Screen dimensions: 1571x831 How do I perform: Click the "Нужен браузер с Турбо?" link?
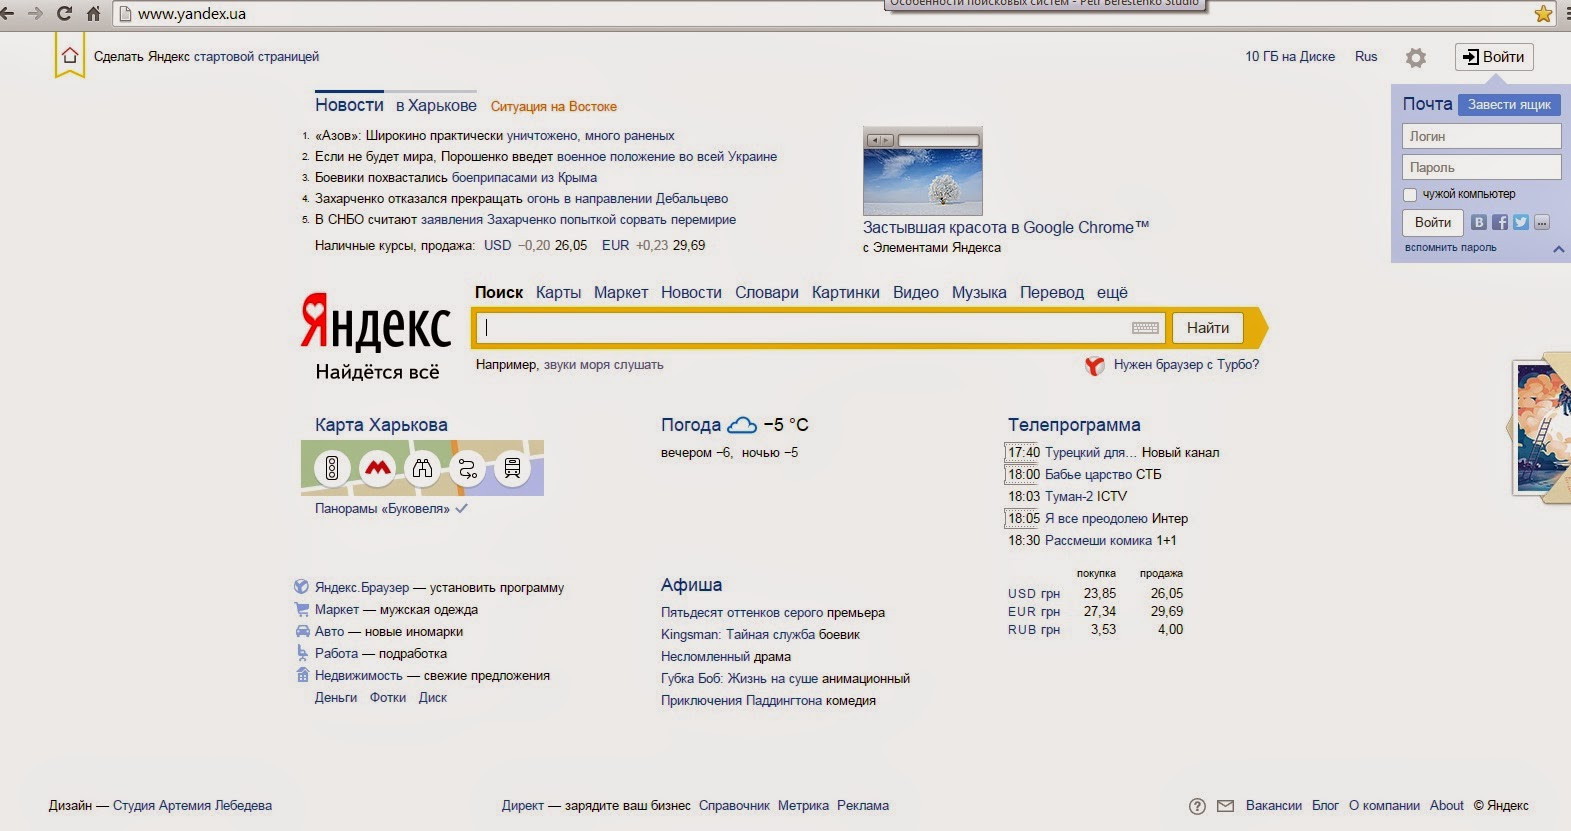(1186, 364)
